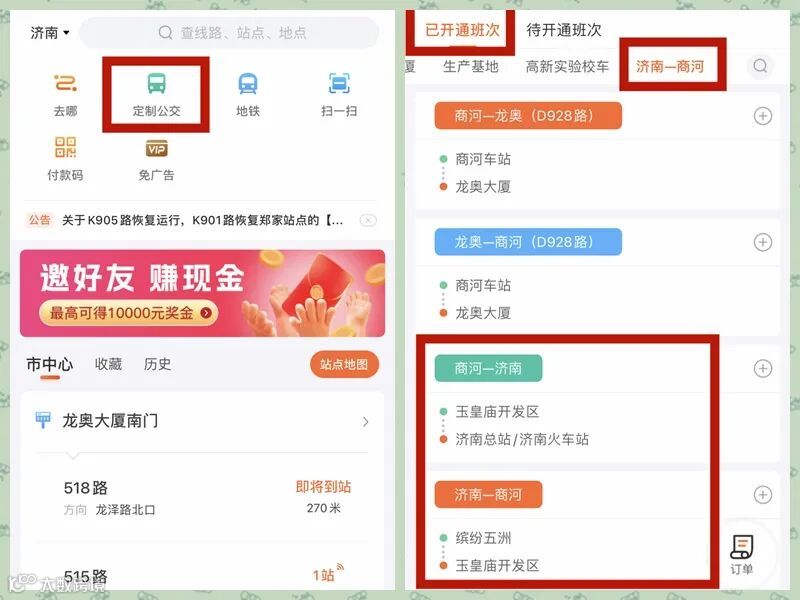Expand the 龙奥大厦南门 stop chevron
800x600 pixels.
[x=365, y=421]
